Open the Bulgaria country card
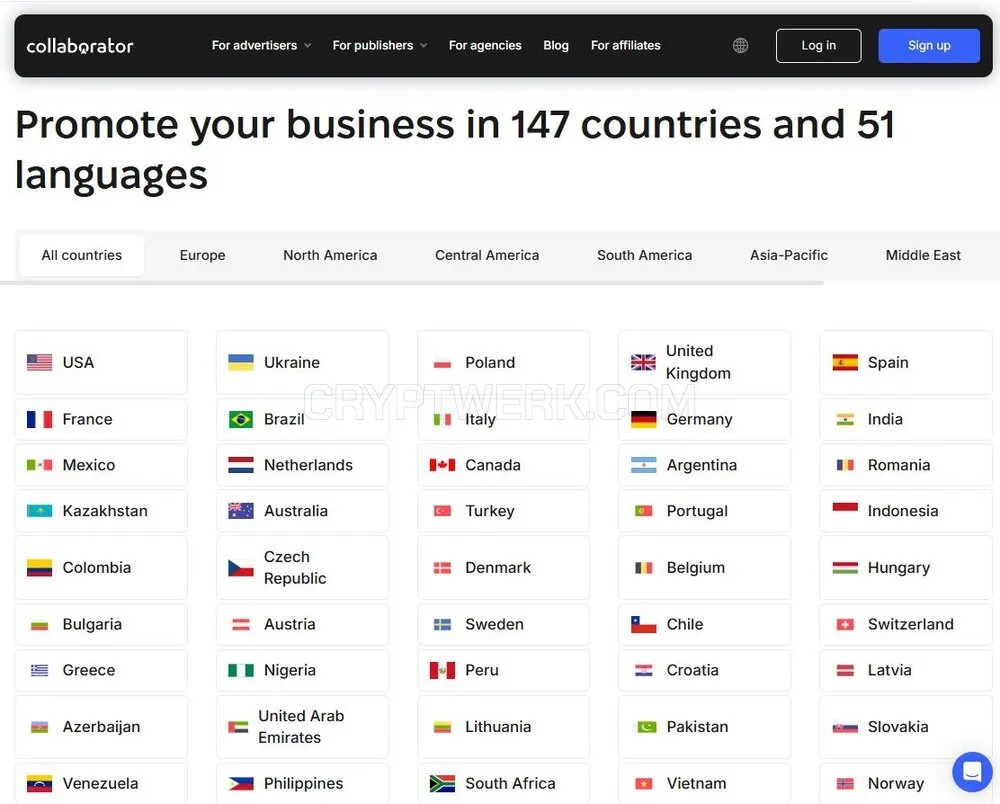The width and height of the screenshot is (1000, 804). click(x=101, y=624)
